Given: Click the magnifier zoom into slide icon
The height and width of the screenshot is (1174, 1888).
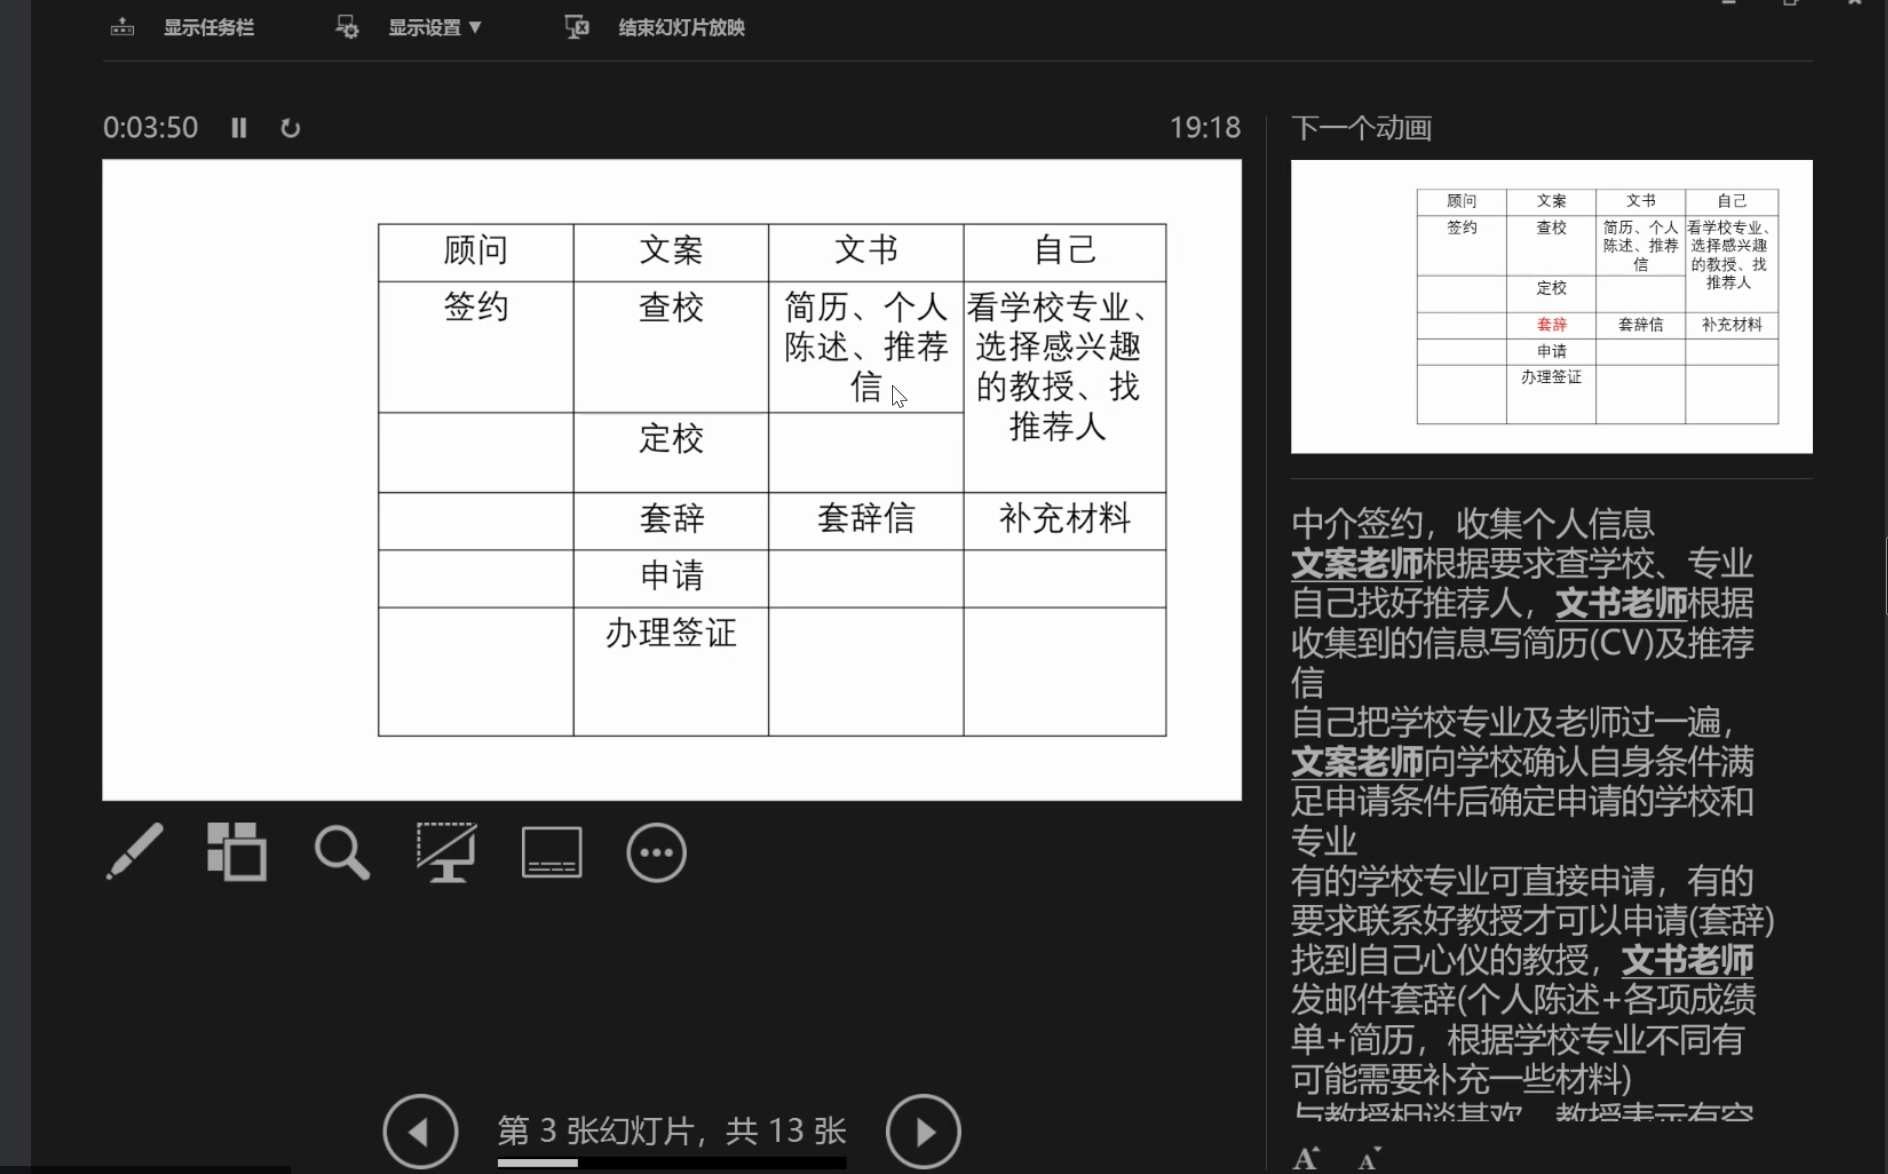Looking at the screenshot, I should (342, 853).
